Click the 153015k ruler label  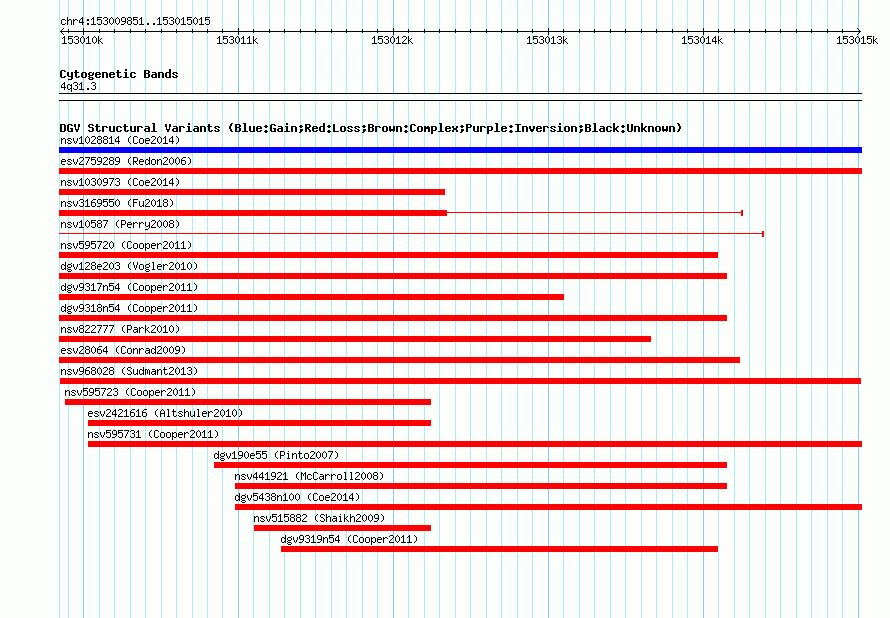(857, 40)
